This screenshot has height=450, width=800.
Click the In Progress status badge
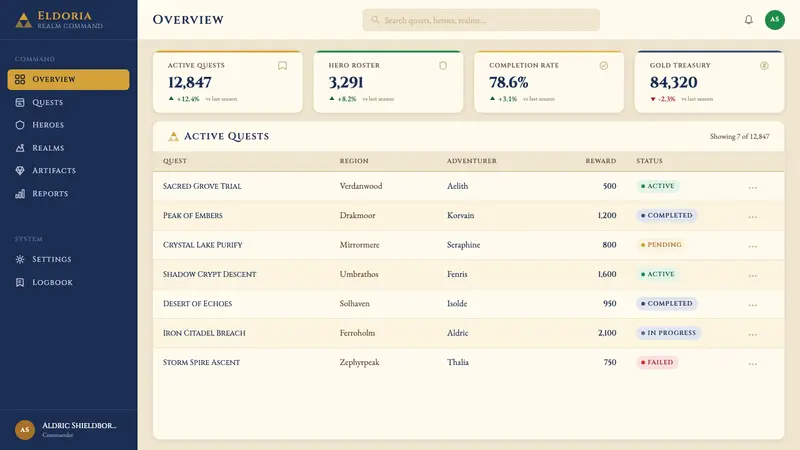pos(668,333)
